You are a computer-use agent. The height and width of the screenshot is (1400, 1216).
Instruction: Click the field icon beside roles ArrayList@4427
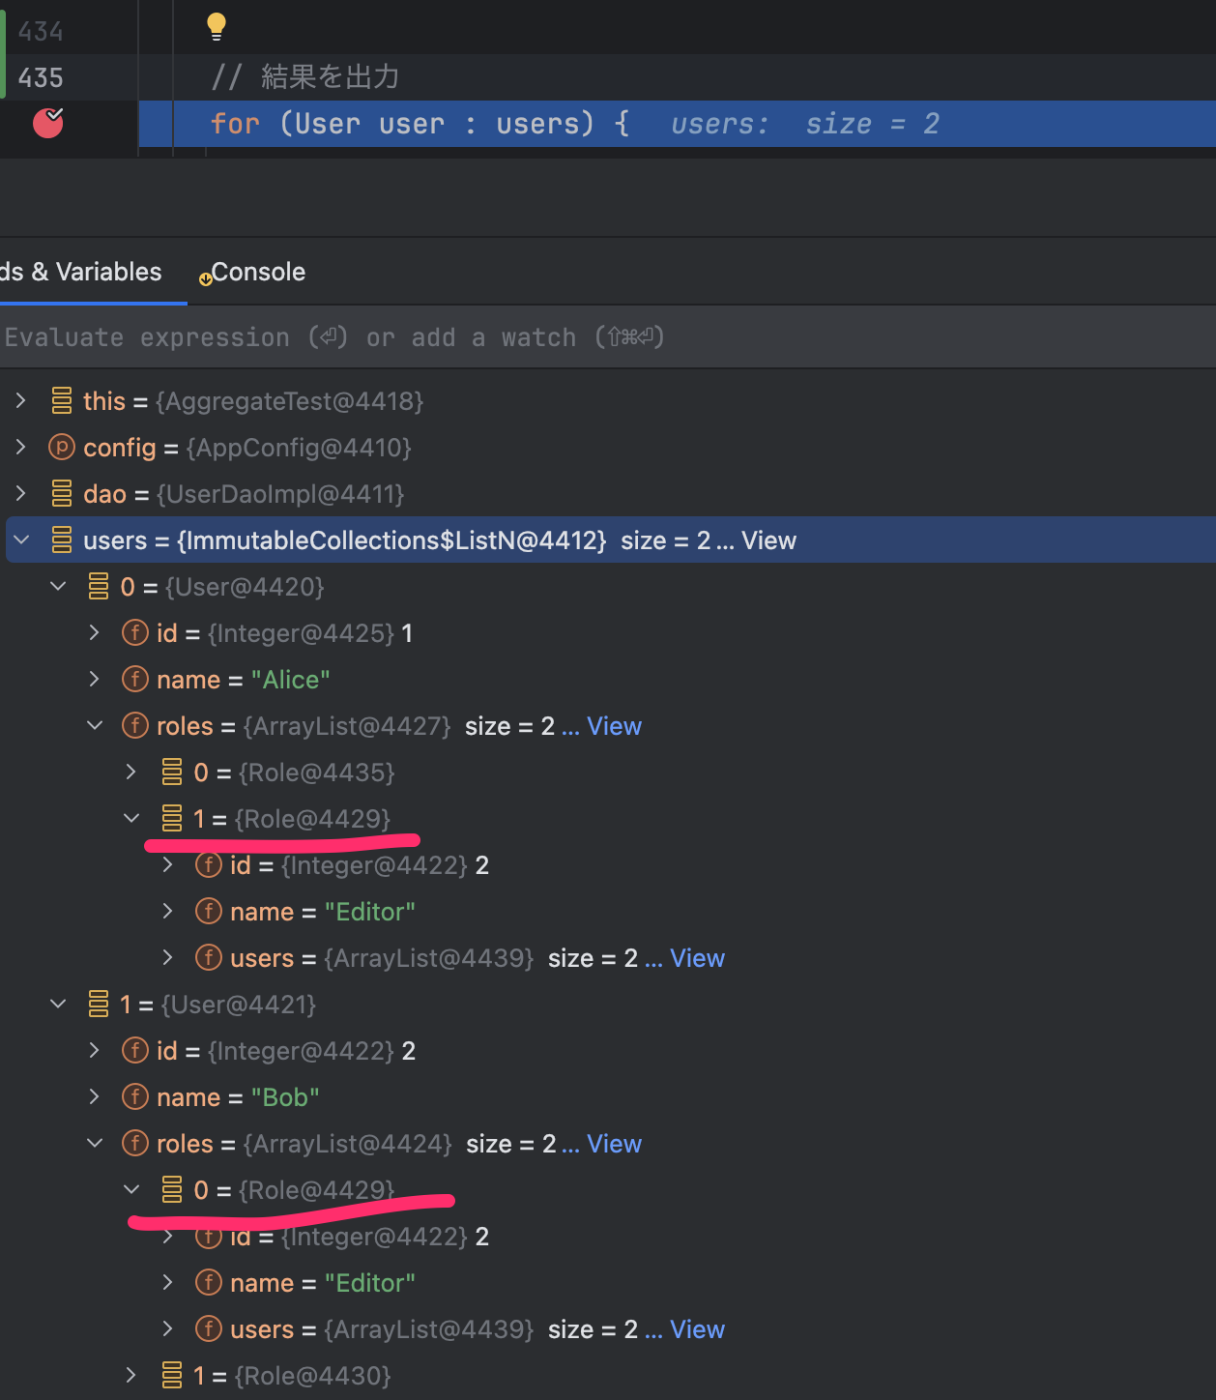(135, 726)
